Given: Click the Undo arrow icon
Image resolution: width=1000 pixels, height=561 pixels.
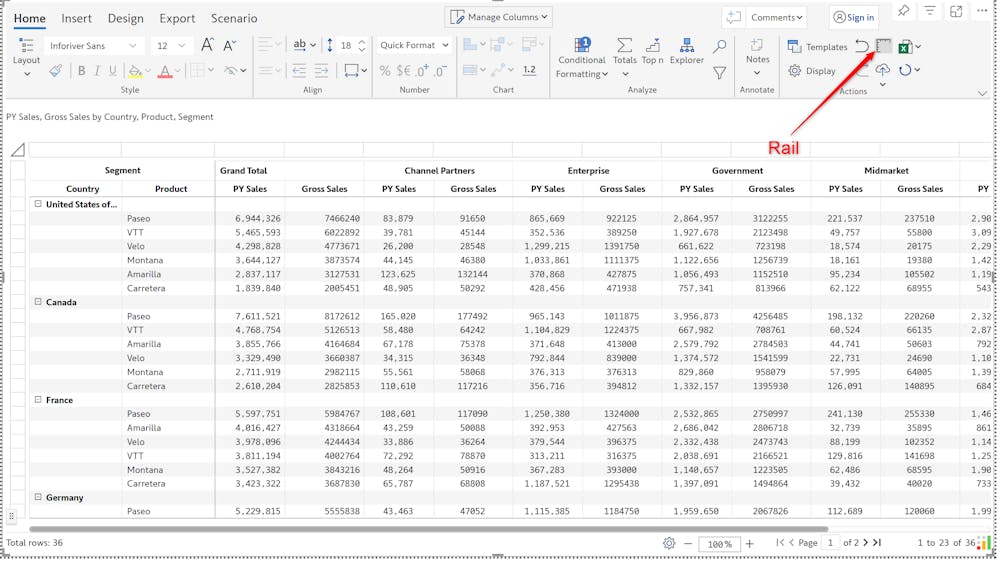Looking at the screenshot, I should click(861, 46).
